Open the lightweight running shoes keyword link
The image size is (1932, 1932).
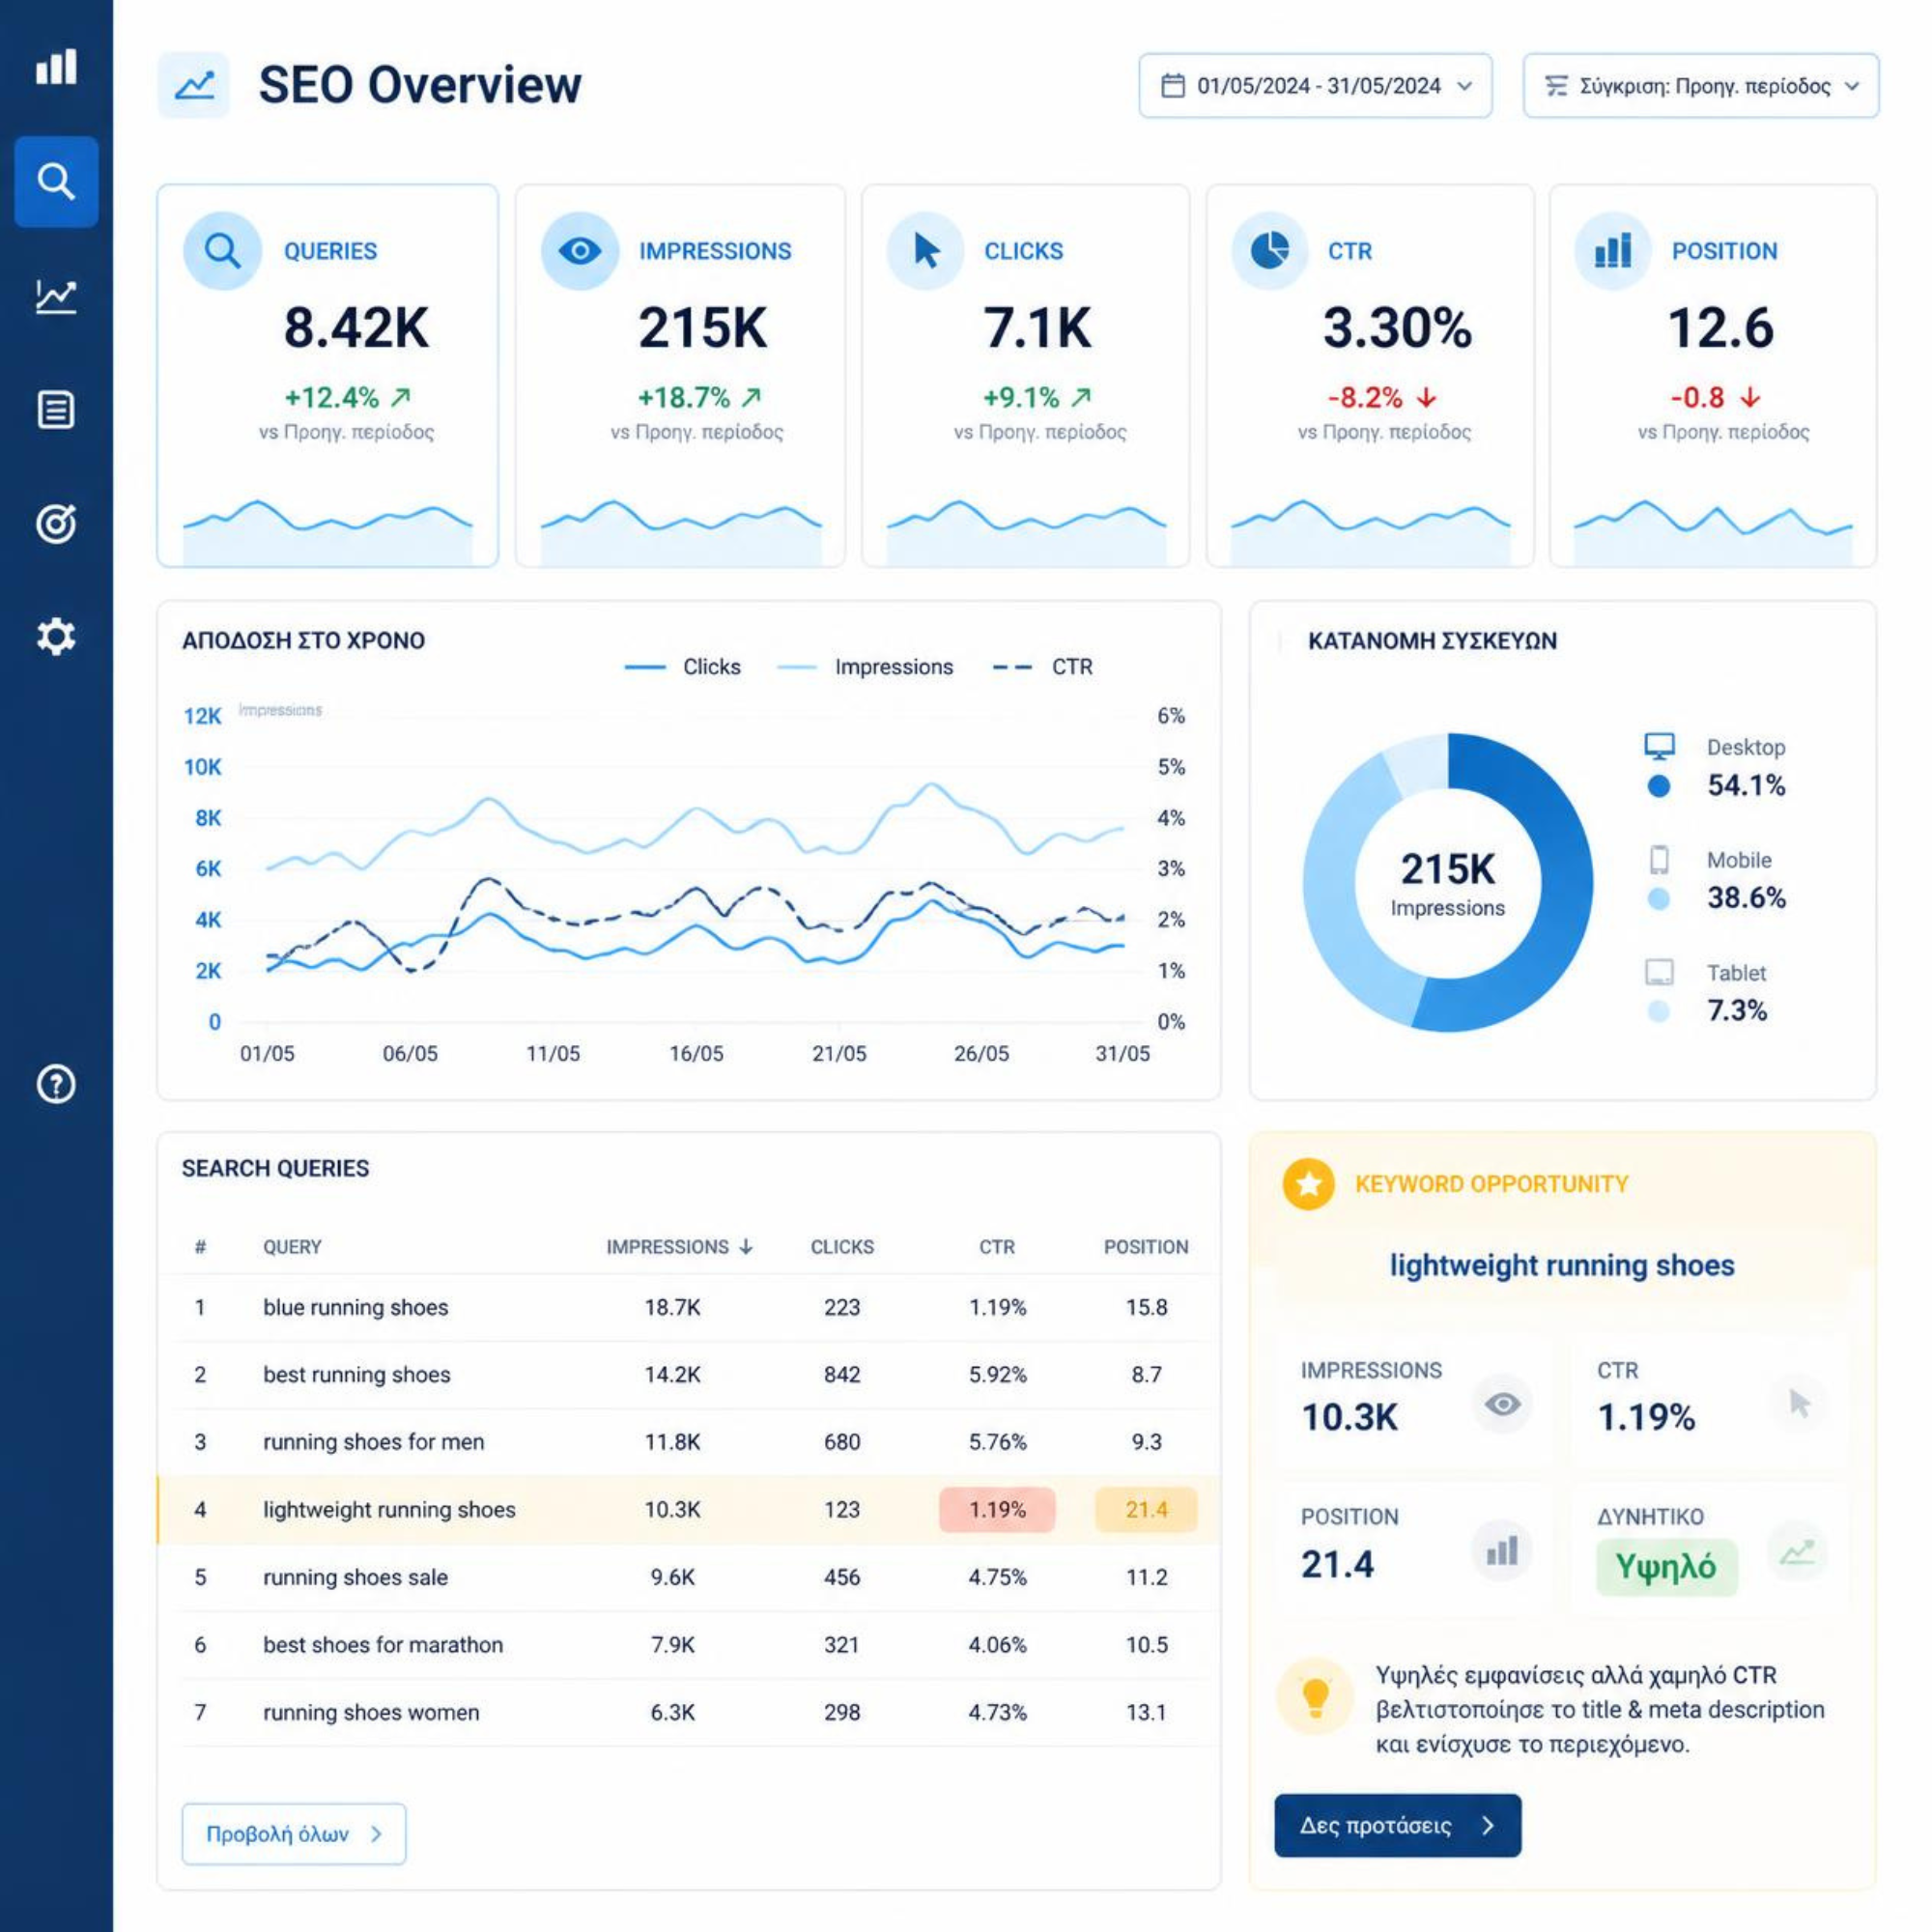[x=1562, y=1265]
